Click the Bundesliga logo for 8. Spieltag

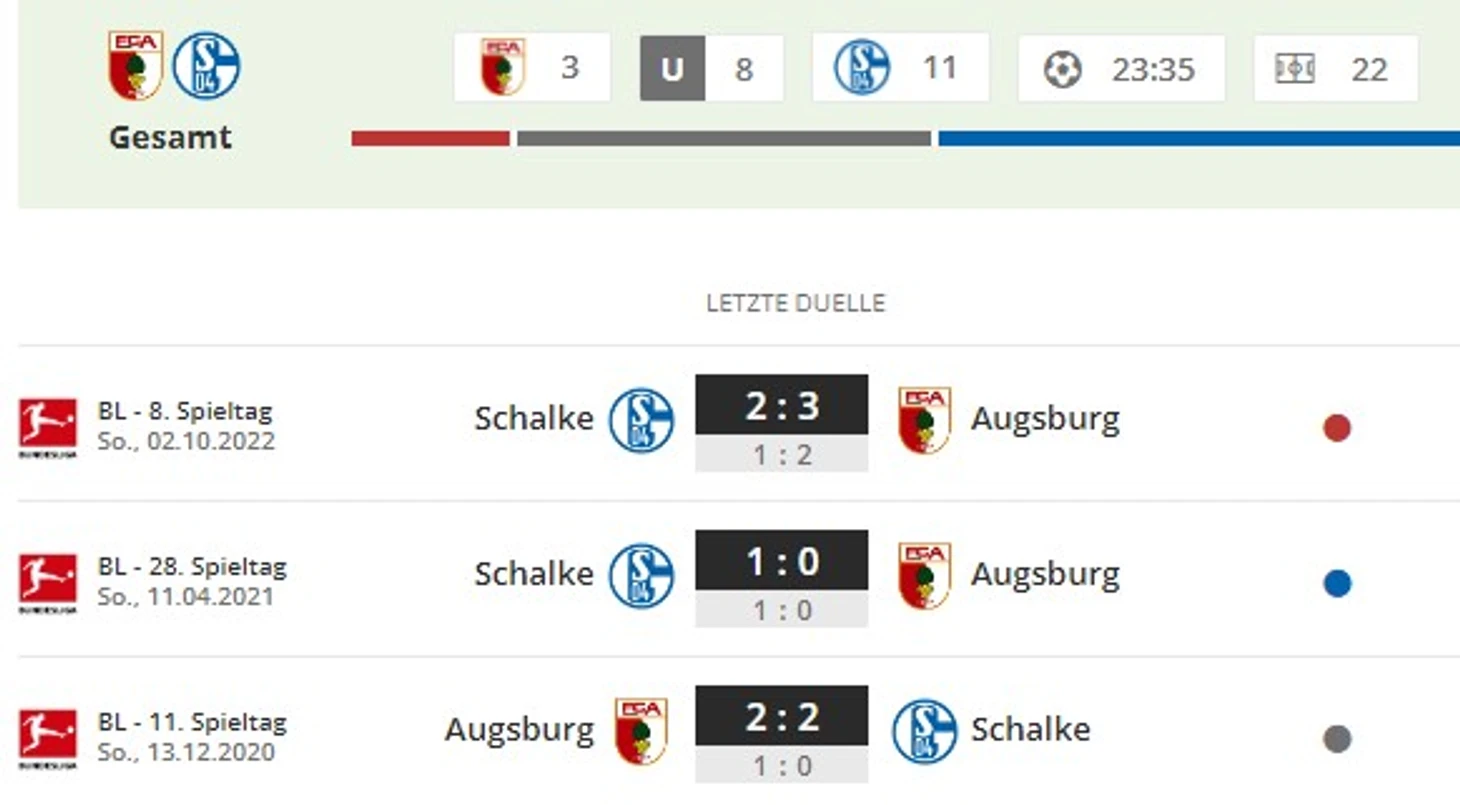coord(47,427)
